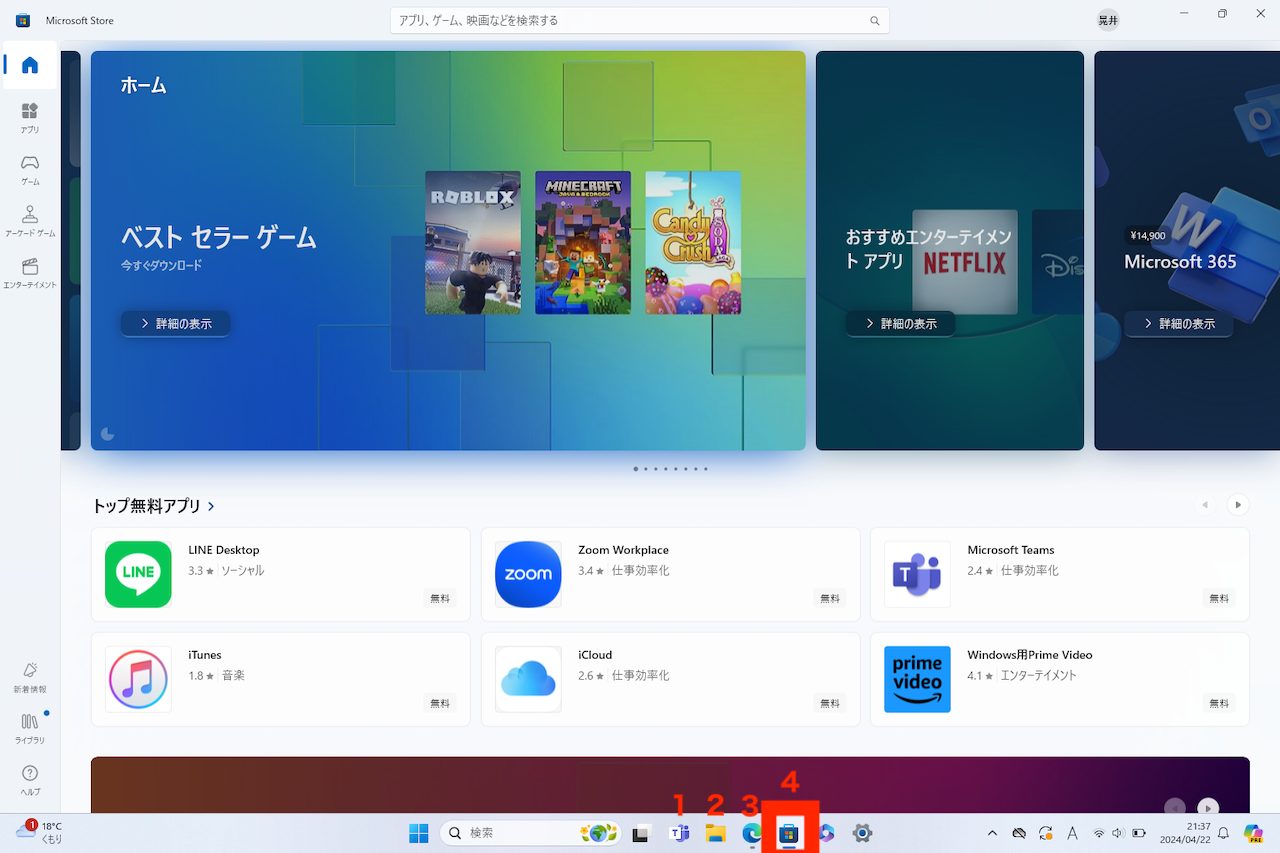
Task: Click 詳細の表示 for おすすめエンターテイメント アプリ
Action: coord(900,324)
